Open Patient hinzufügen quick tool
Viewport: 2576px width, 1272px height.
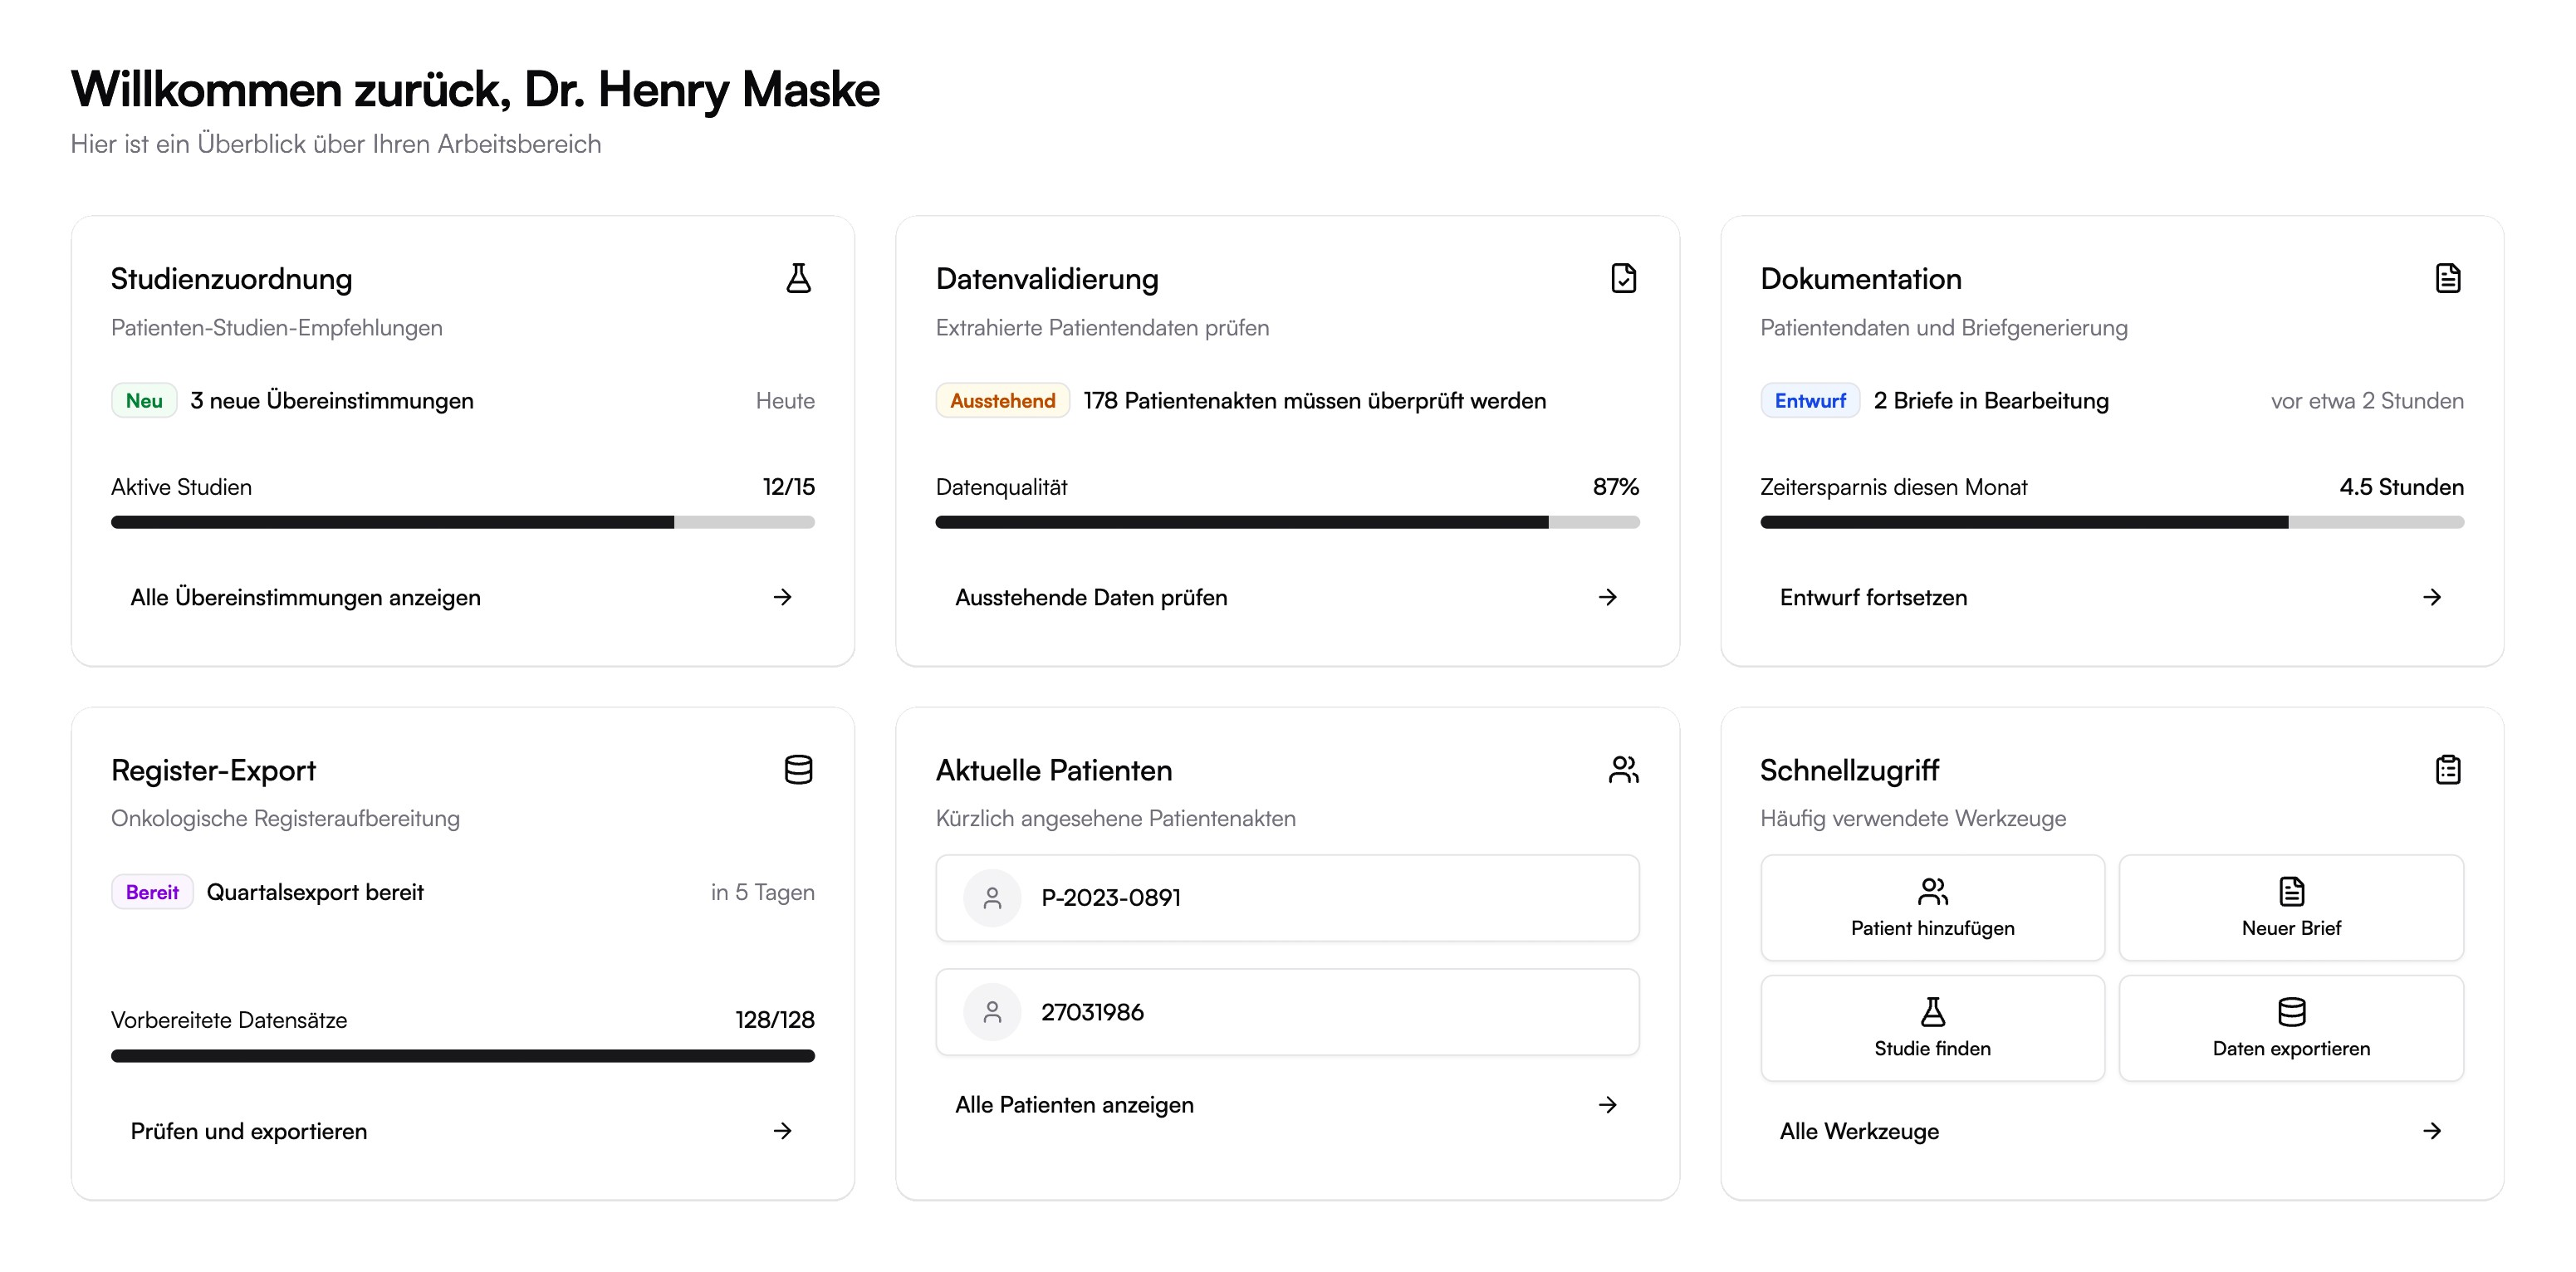[1932, 908]
